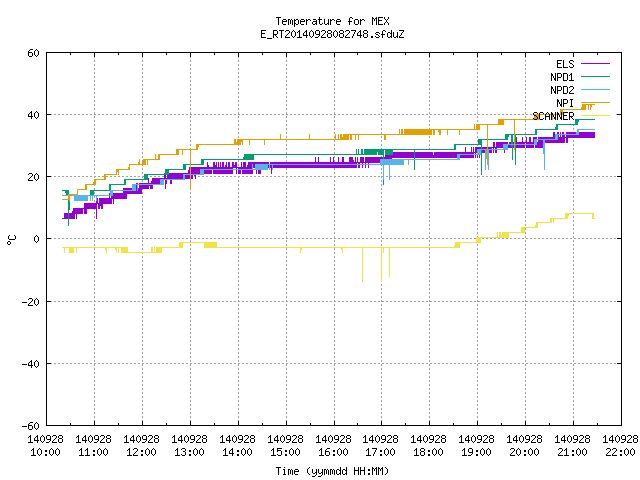Click the chart title 'Temperature for MEX'

(332, 21)
